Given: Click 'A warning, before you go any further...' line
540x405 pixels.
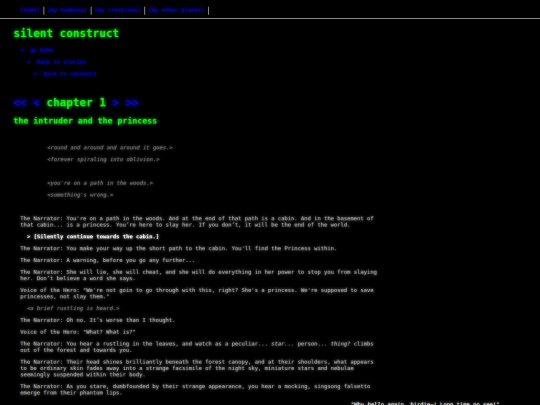Looking at the screenshot, I should click(107, 260).
